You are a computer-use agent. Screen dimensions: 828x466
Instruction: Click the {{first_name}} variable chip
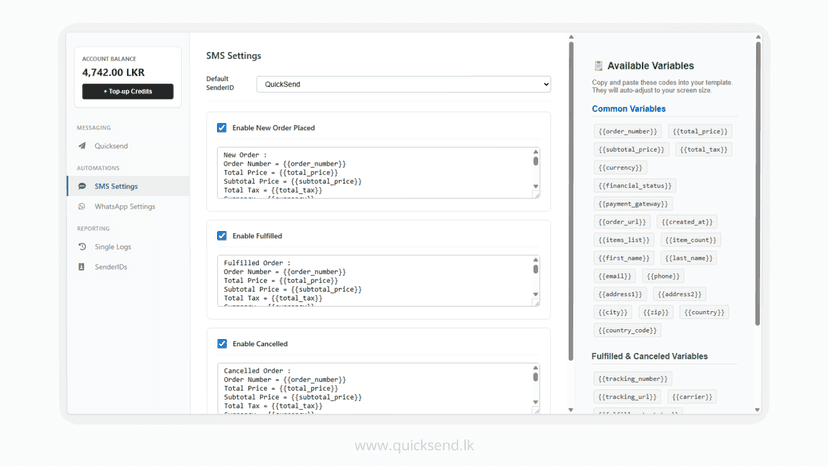[x=624, y=258]
